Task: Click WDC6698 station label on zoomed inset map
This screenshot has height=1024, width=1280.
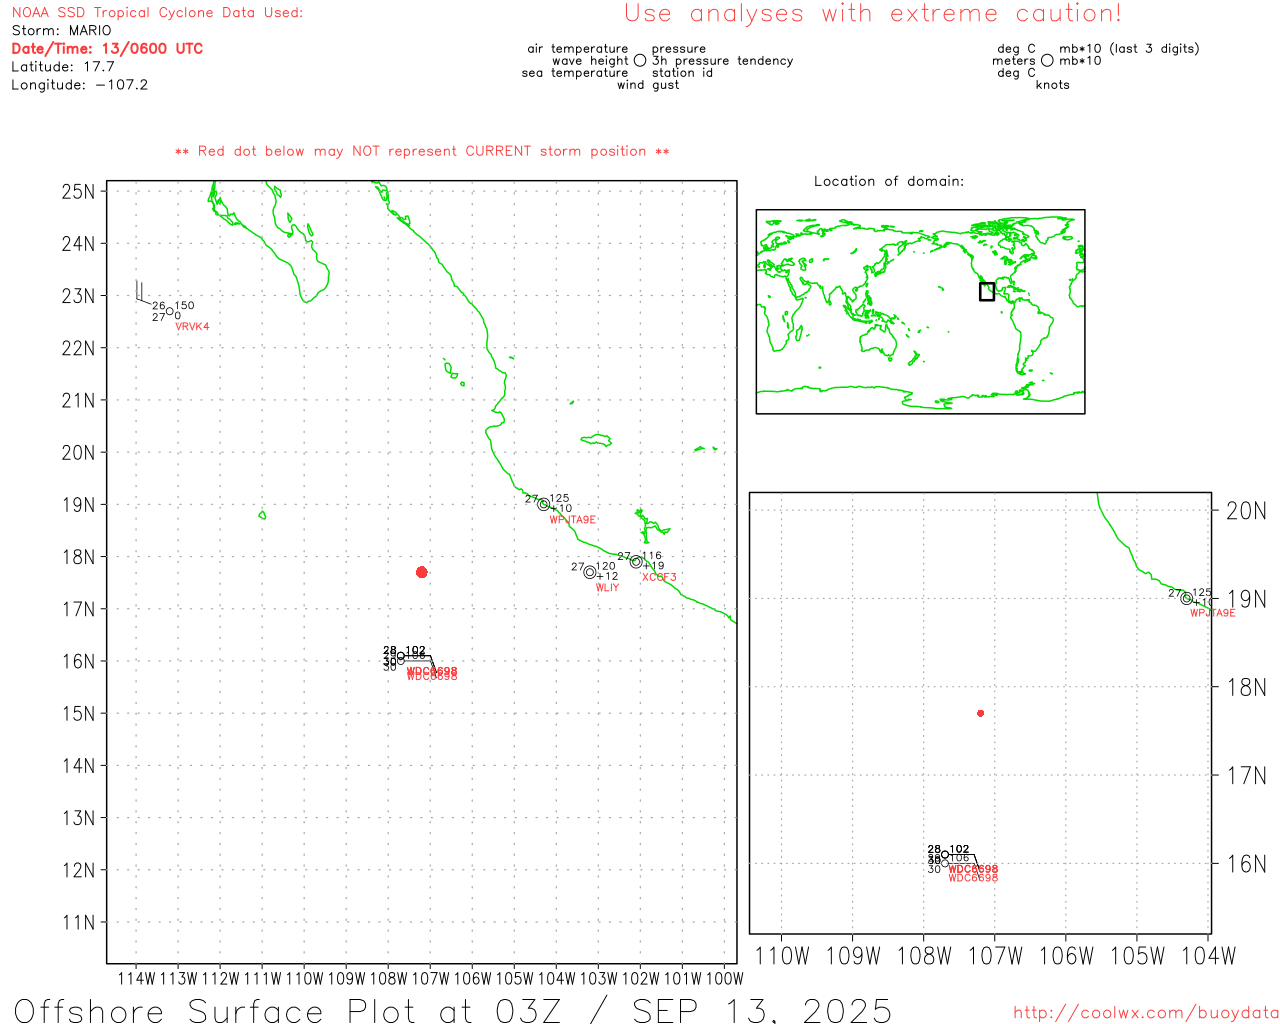Action: [x=973, y=873]
